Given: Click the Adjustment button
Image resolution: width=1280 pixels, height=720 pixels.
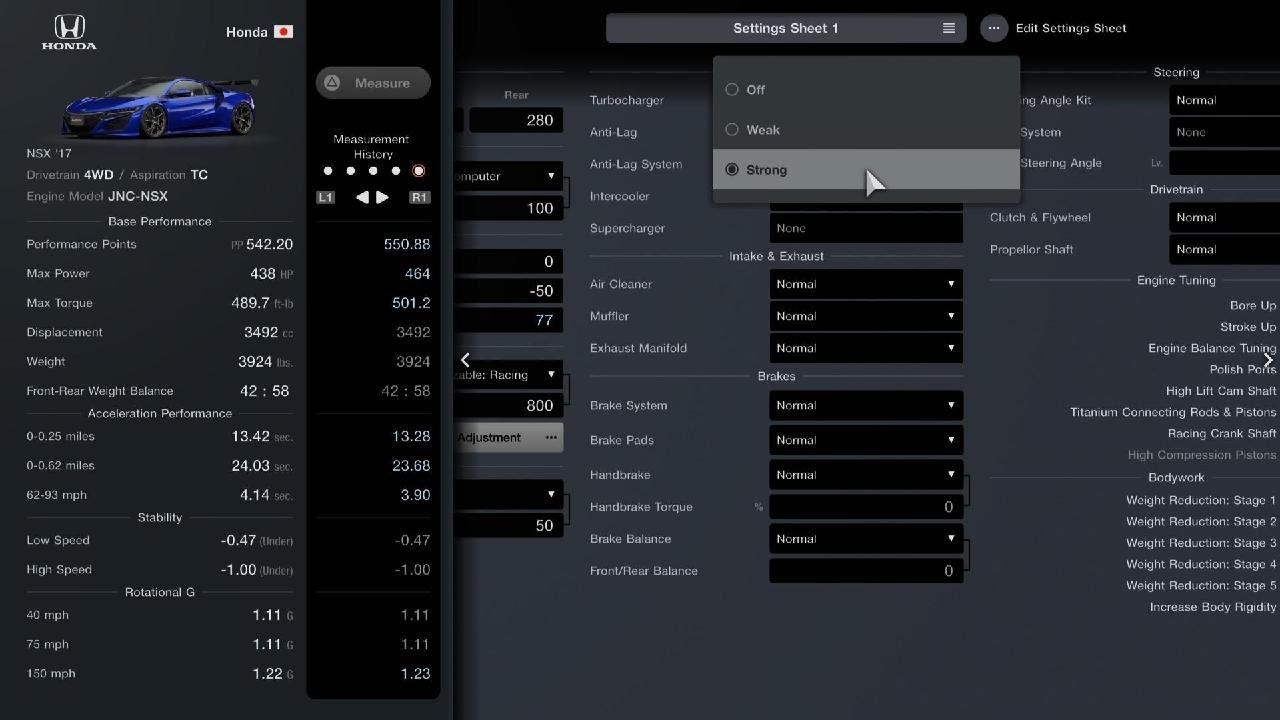Looking at the screenshot, I should click(509, 437).
